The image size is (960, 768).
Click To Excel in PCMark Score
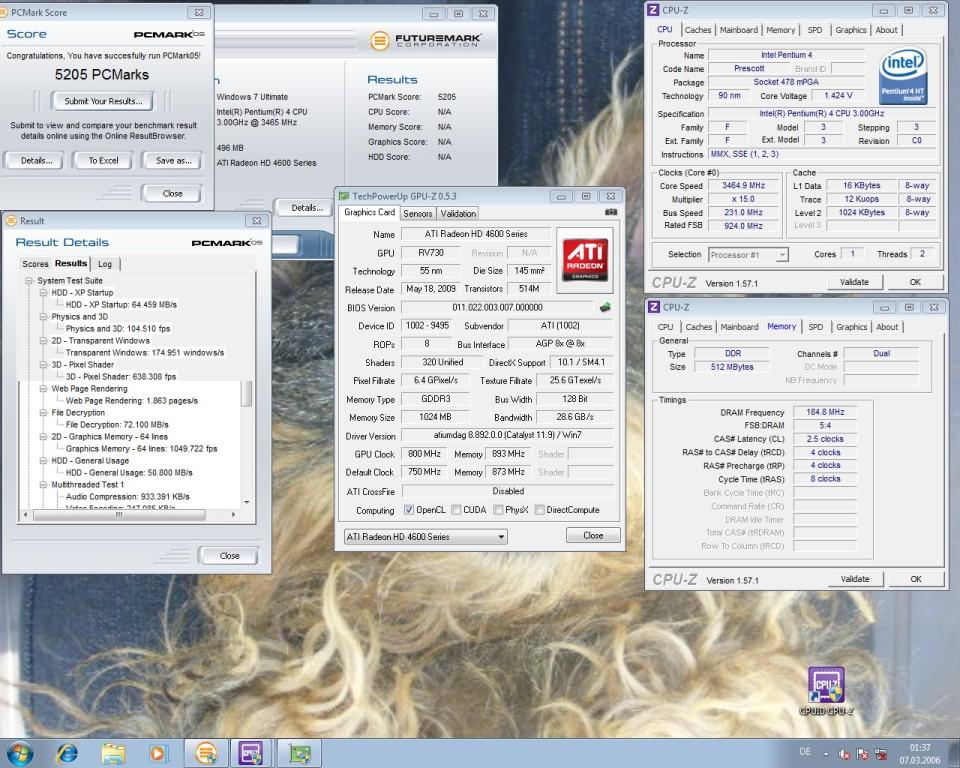click(103, 160)
